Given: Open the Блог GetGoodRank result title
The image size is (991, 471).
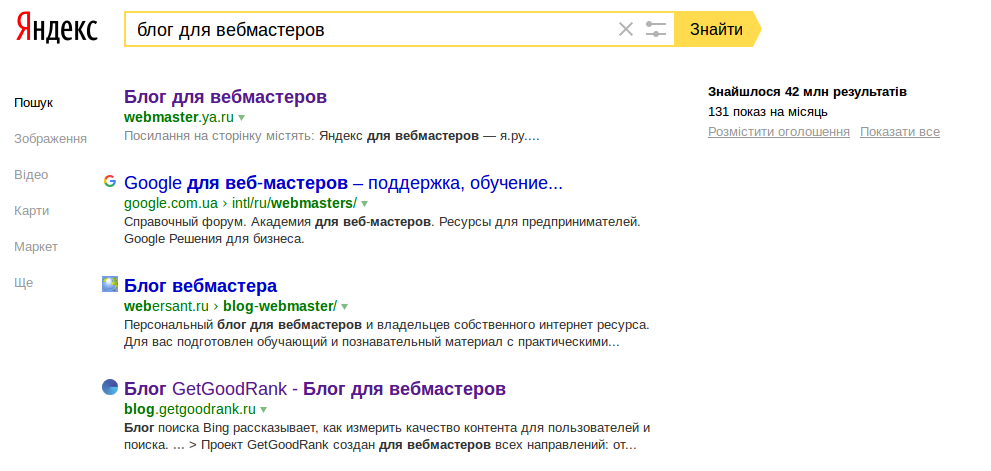Looking at the screenshot, I should [315, 388].
